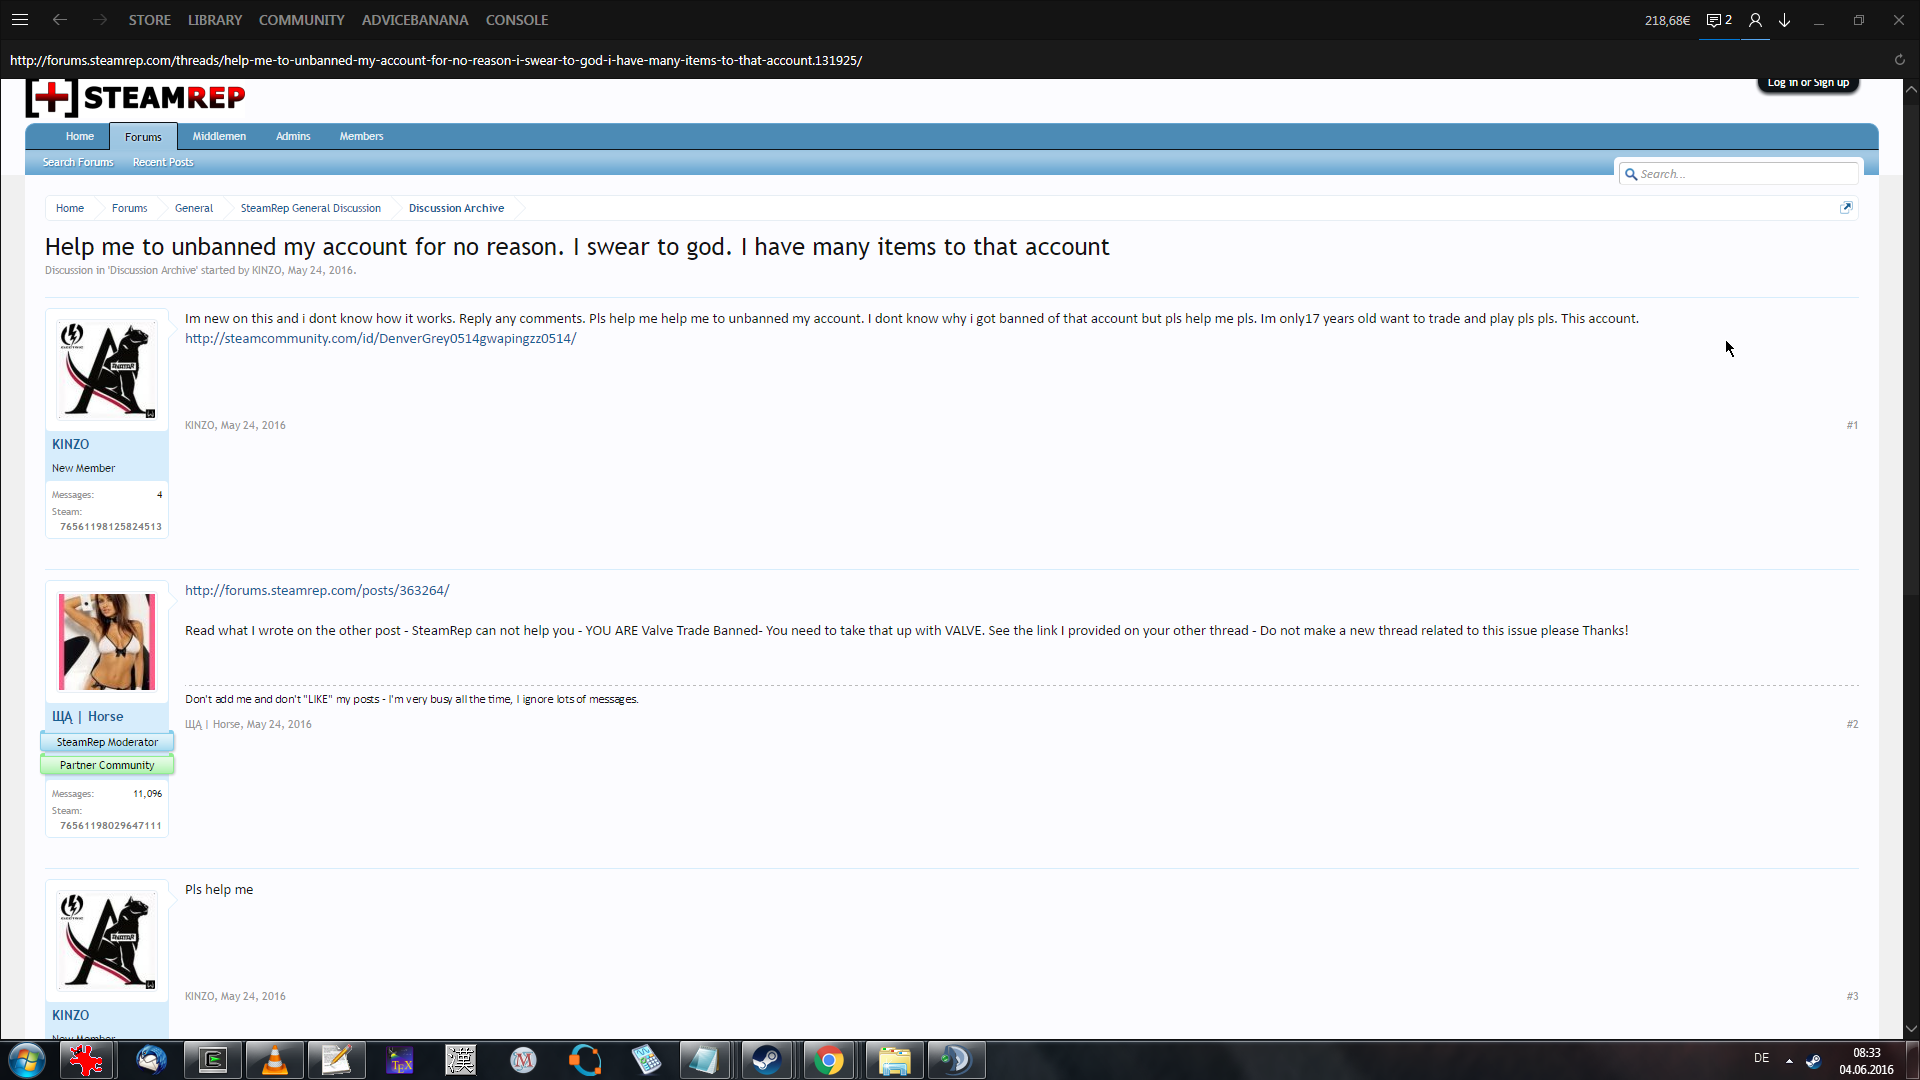Switch to the Middlemen tab
Image resolution: width=1920 pixels, height=1080 pixels.
(x=219, y=136)
